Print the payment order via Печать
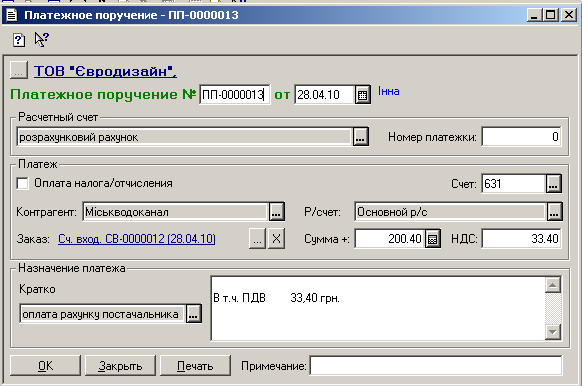The image size is (582, 386). pyautogui.click(x=195, y=366)
